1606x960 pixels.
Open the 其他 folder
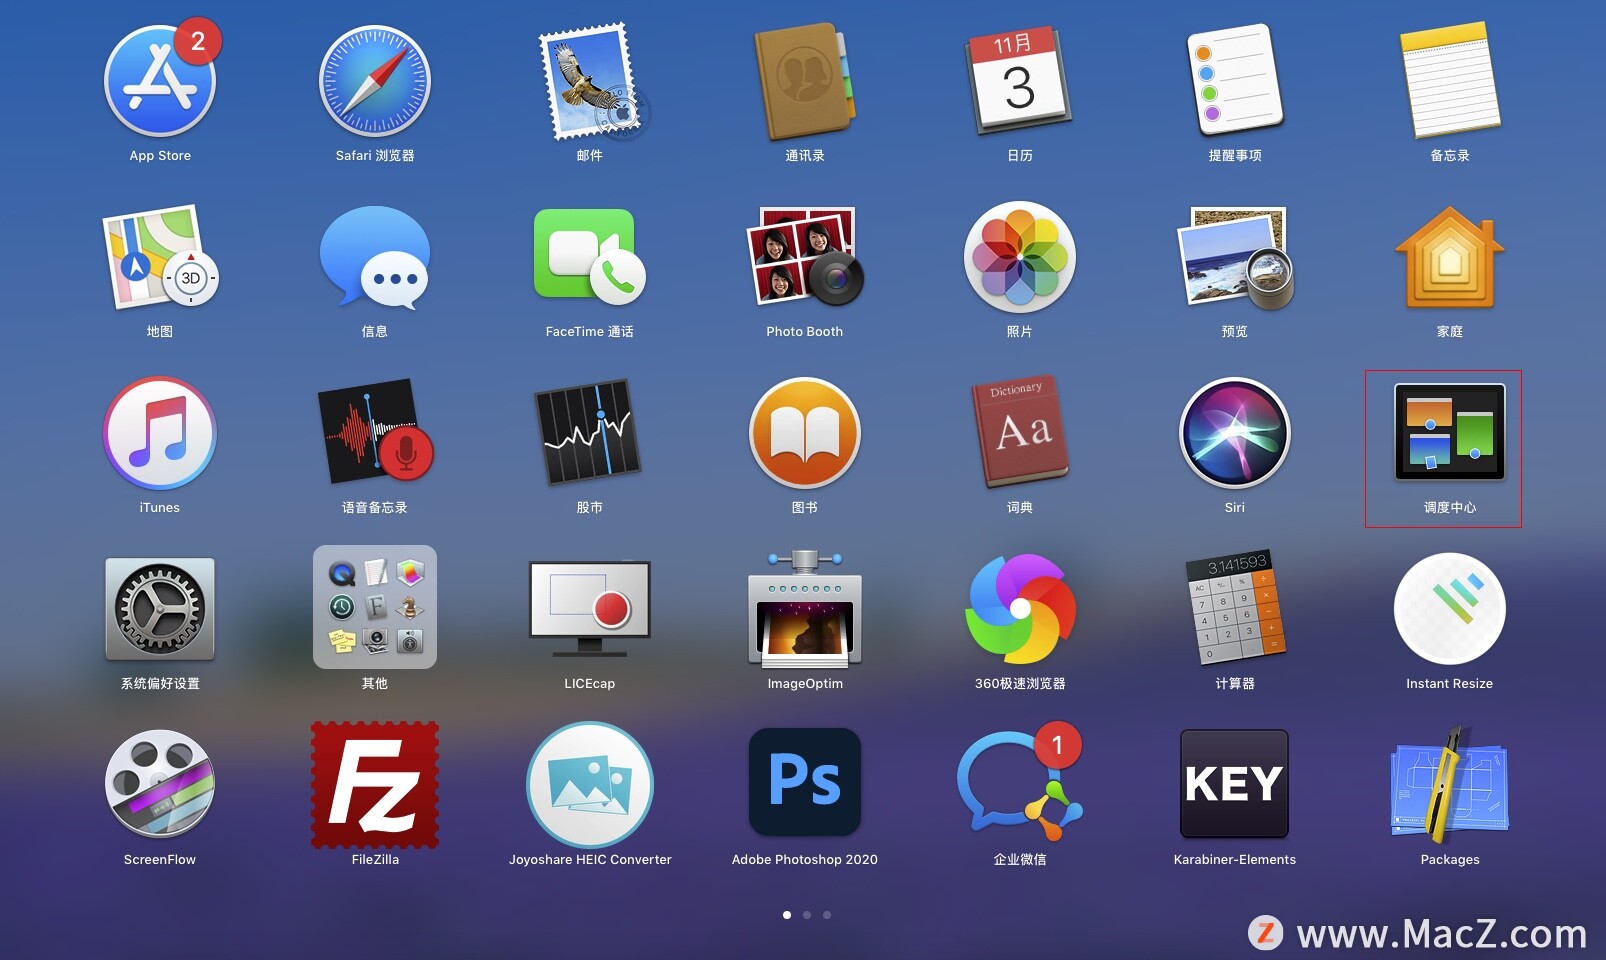tap(375, 607)
